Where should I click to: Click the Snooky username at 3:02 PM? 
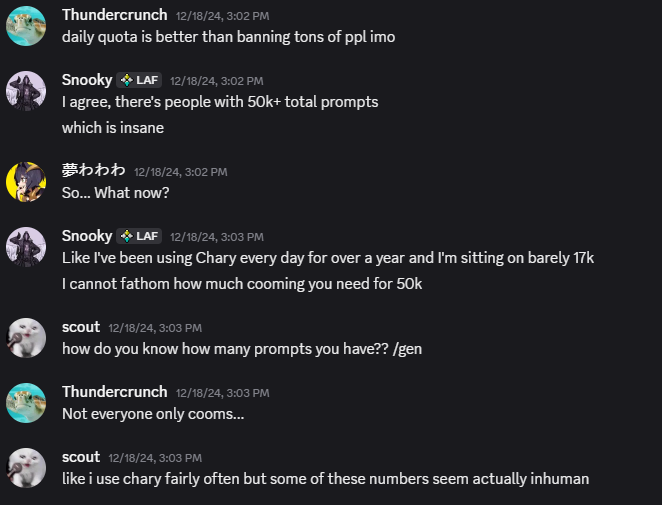87,80
